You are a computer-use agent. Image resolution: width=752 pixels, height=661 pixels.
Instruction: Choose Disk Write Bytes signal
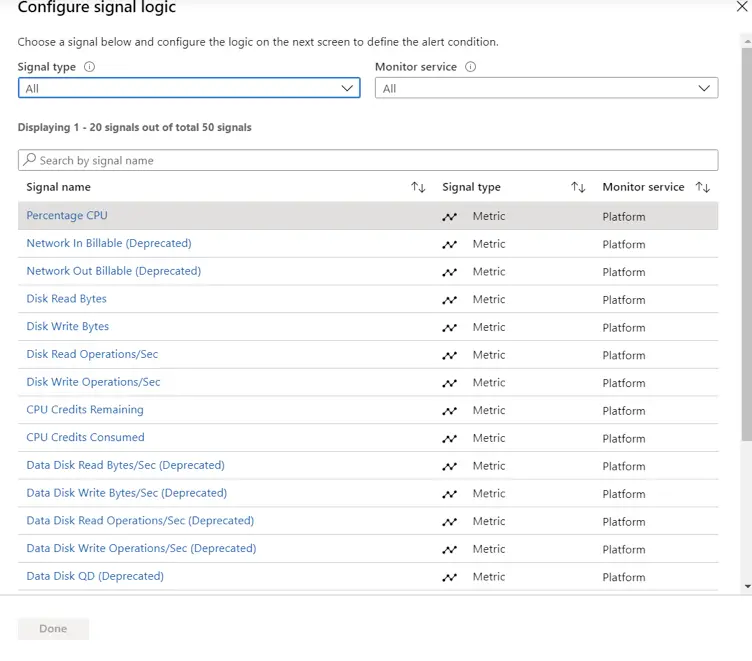pyautogui.click(x=68, y=327)
